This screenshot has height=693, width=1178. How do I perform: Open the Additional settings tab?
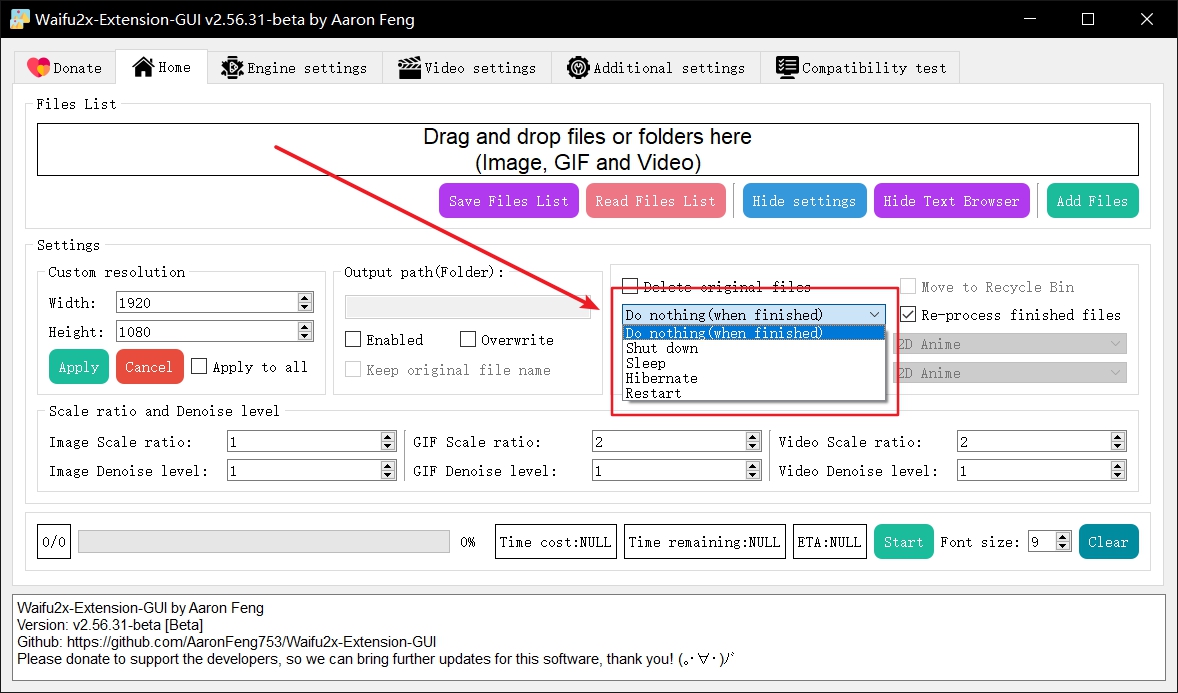click(x=656, y=68)
